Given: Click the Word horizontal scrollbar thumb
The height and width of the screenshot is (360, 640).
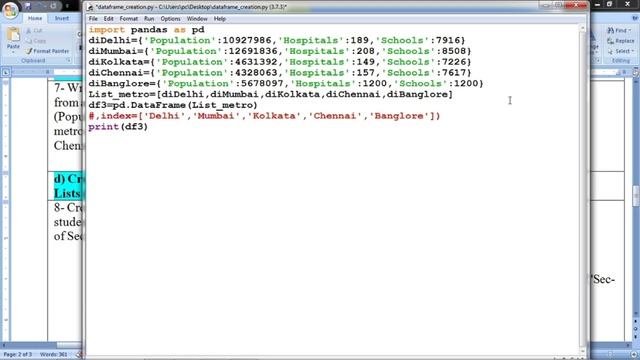Looking at the screenshot, I should 69,345.
